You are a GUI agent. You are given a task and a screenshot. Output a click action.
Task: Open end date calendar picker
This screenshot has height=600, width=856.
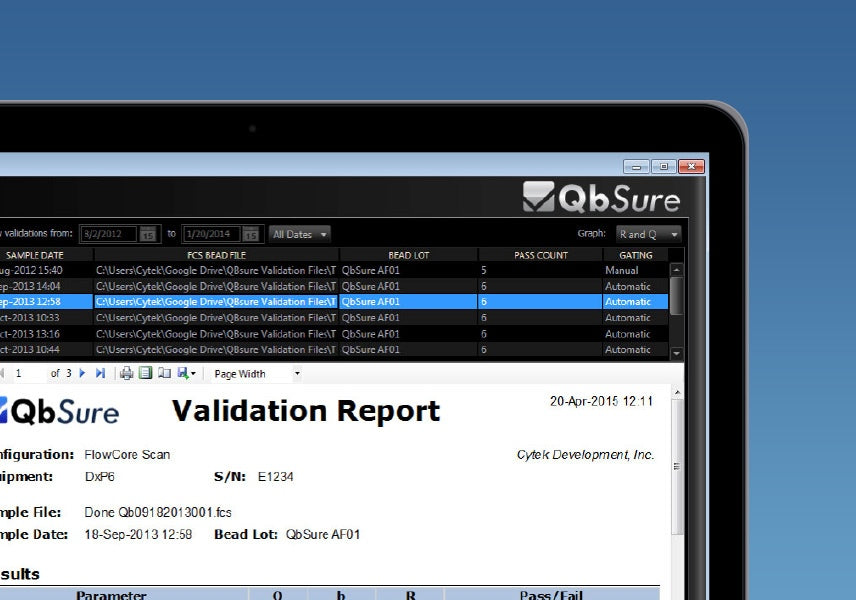[x=251, y=234]
